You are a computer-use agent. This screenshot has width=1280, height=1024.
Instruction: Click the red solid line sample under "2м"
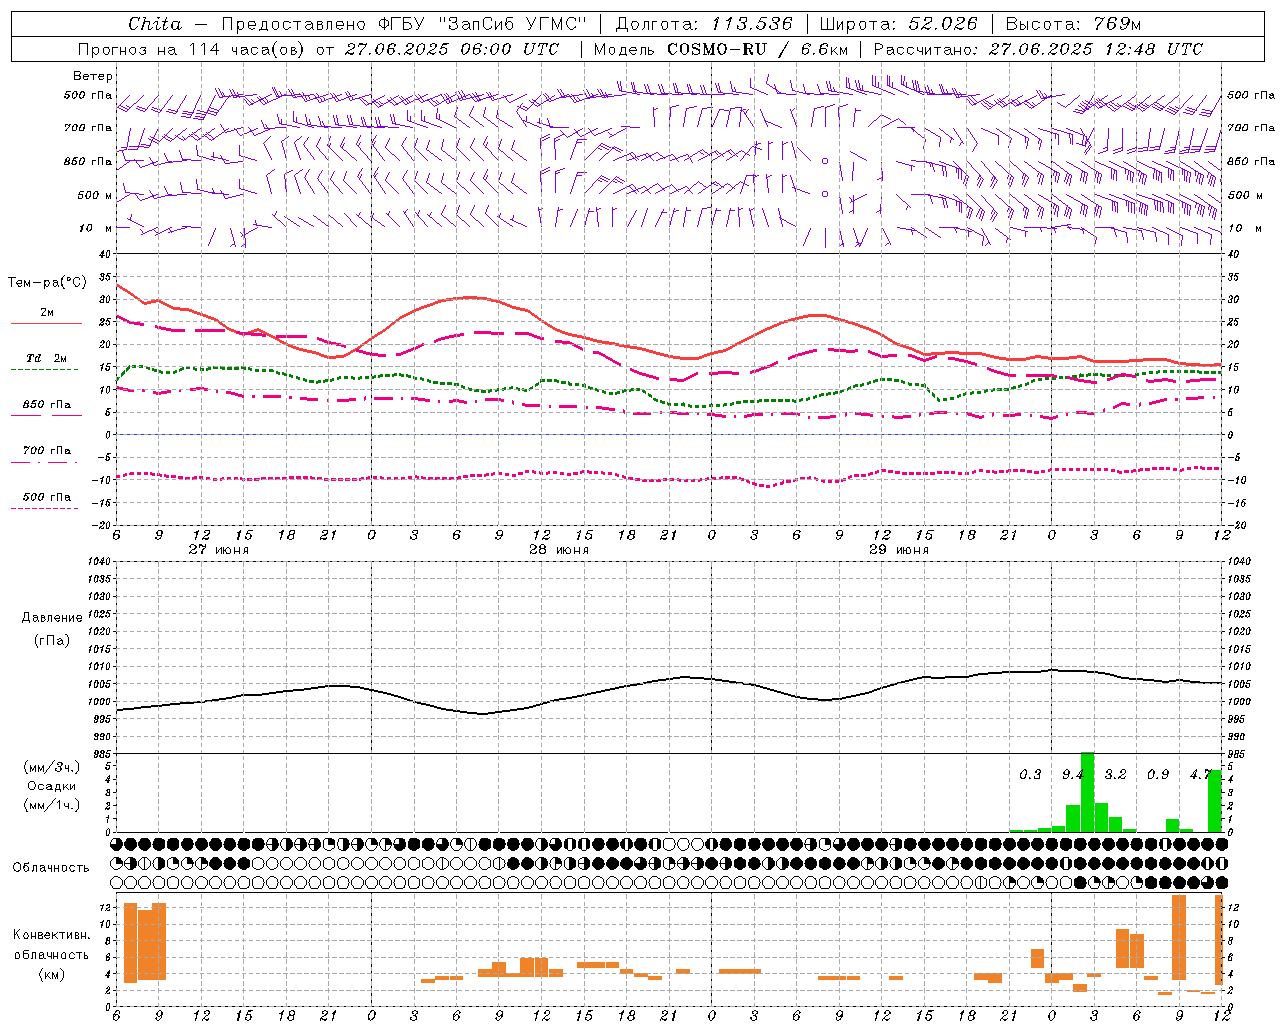click(x=46, y=324)
